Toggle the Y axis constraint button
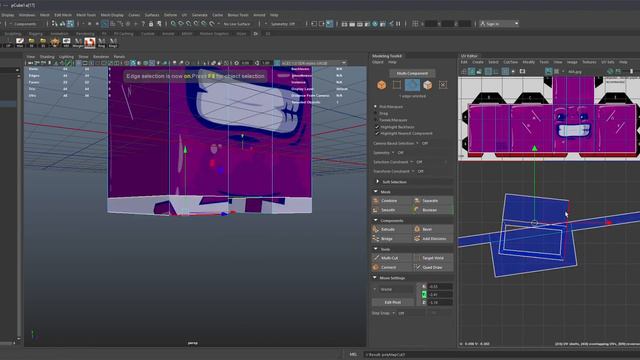This screenshot has width=640, height=360. click(x=424, y=294)
